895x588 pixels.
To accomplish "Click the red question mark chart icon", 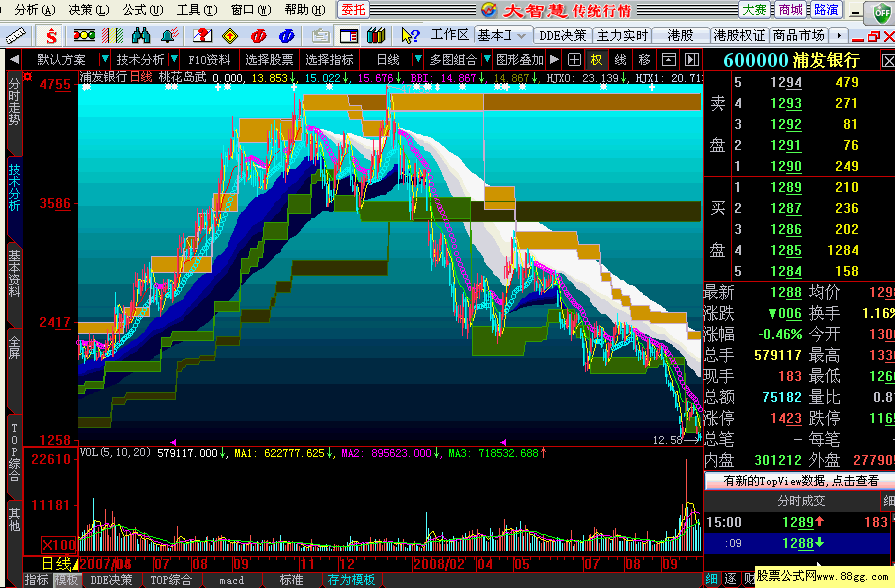I will 202,35.
